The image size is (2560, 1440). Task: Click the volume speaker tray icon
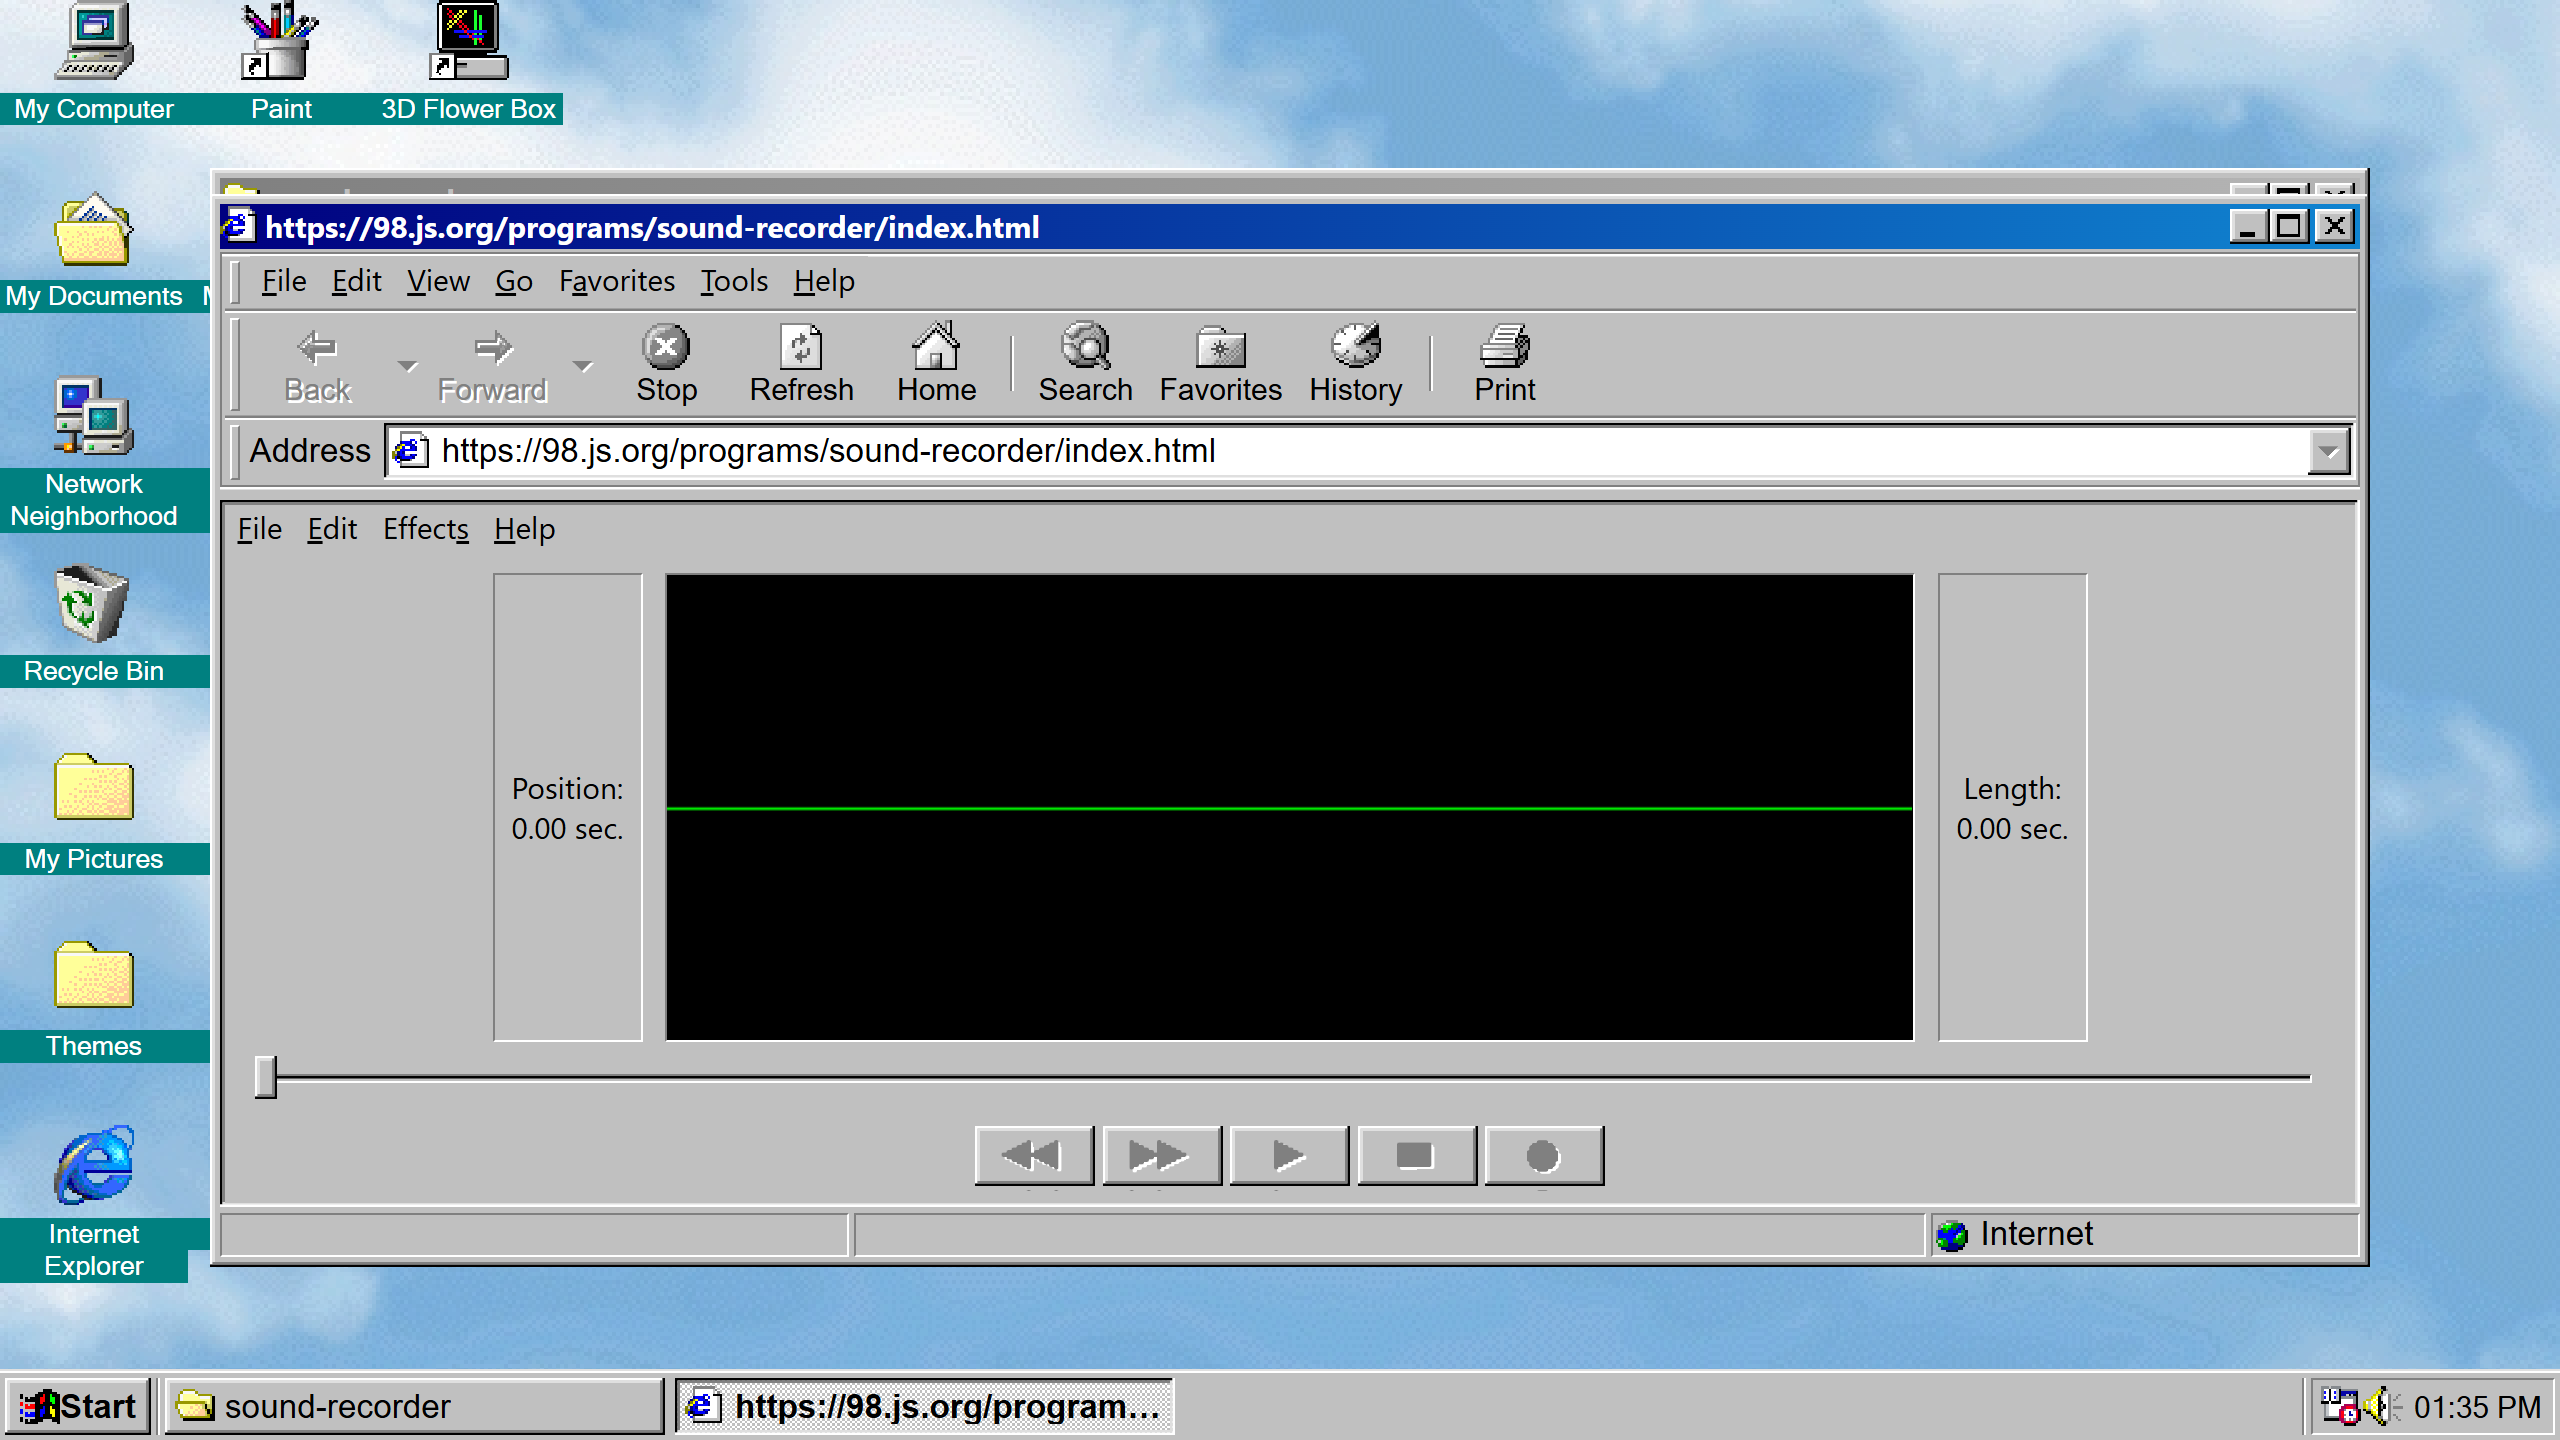(2381, 1407)
